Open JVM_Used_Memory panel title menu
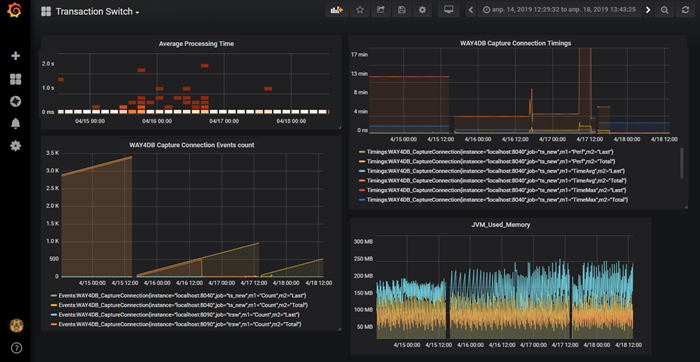The height and width of the screenshot is (362, 700). (502, 225)
